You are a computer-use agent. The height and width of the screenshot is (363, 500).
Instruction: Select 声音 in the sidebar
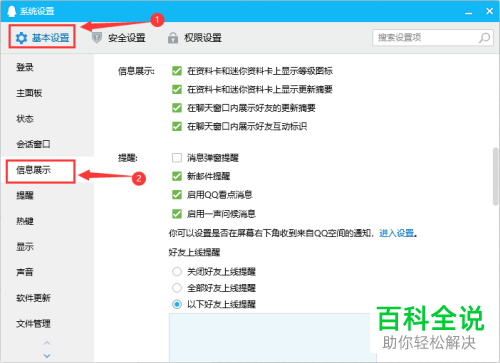25,272
